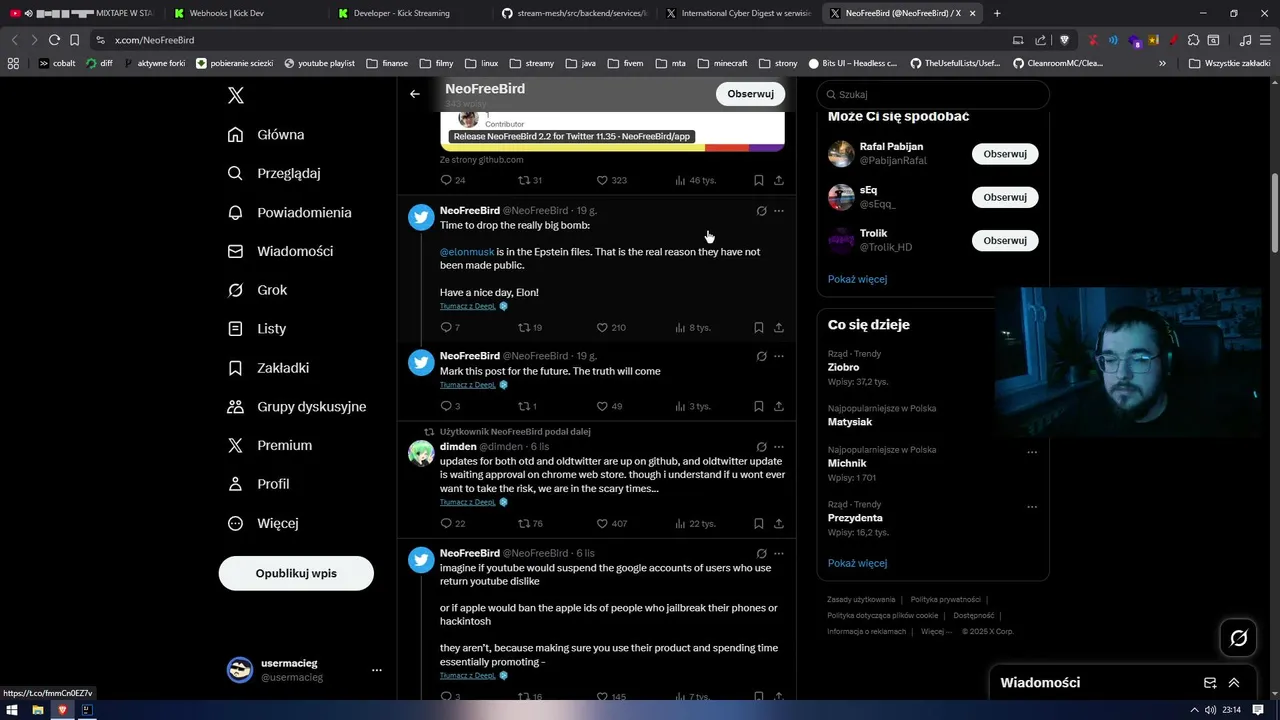Open the @elonmusk mention link
This screenshot has height=720, width=1280.
click(467, 252)
